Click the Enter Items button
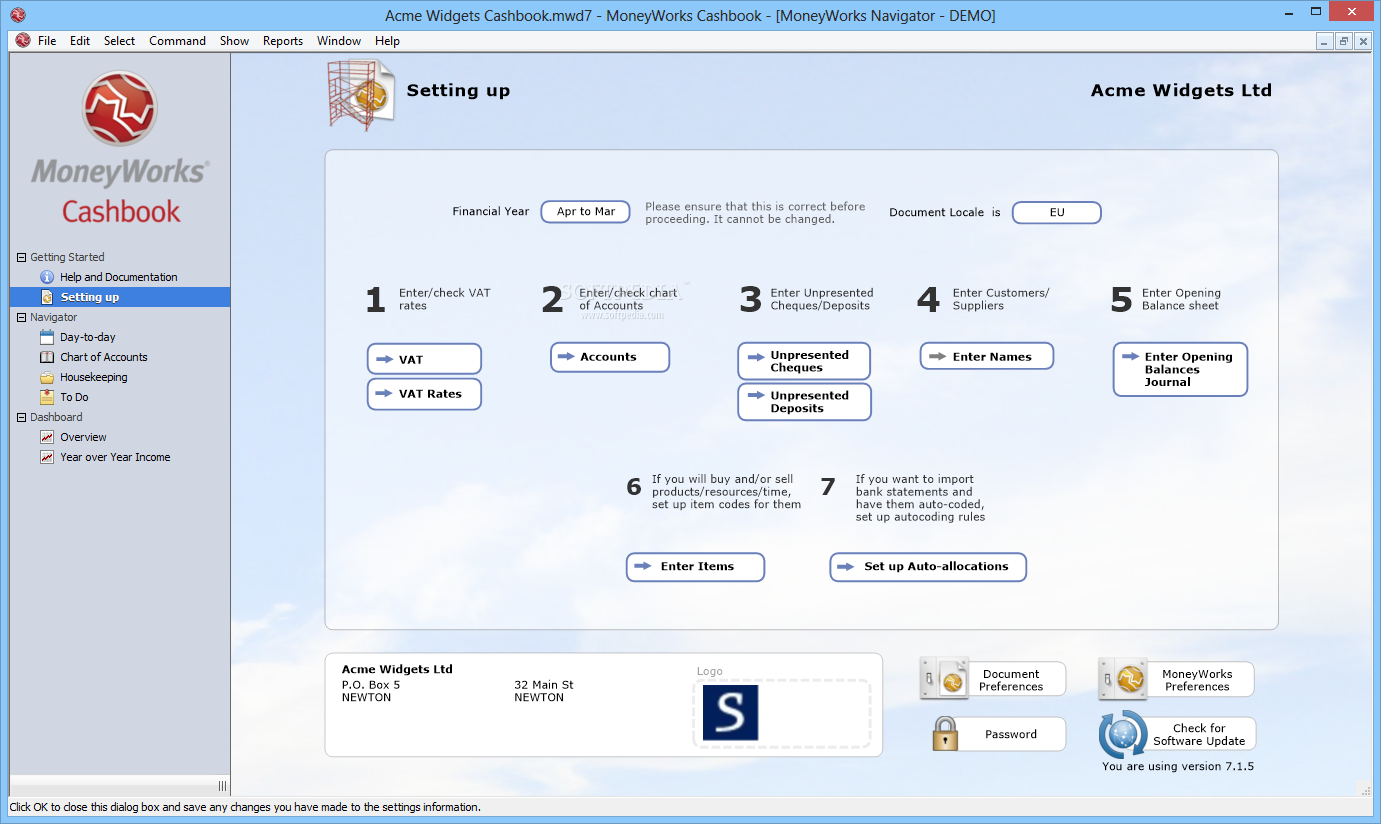This screenshot has width=1381, height=824. click(x=695, y=567)
